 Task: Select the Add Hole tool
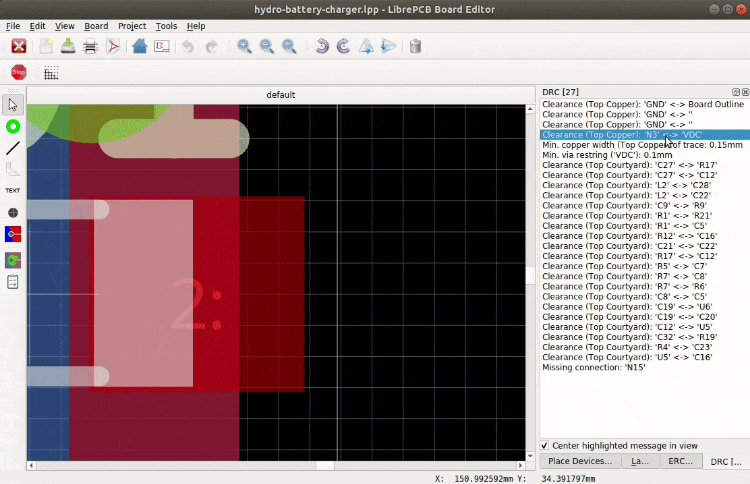point(13,212)
